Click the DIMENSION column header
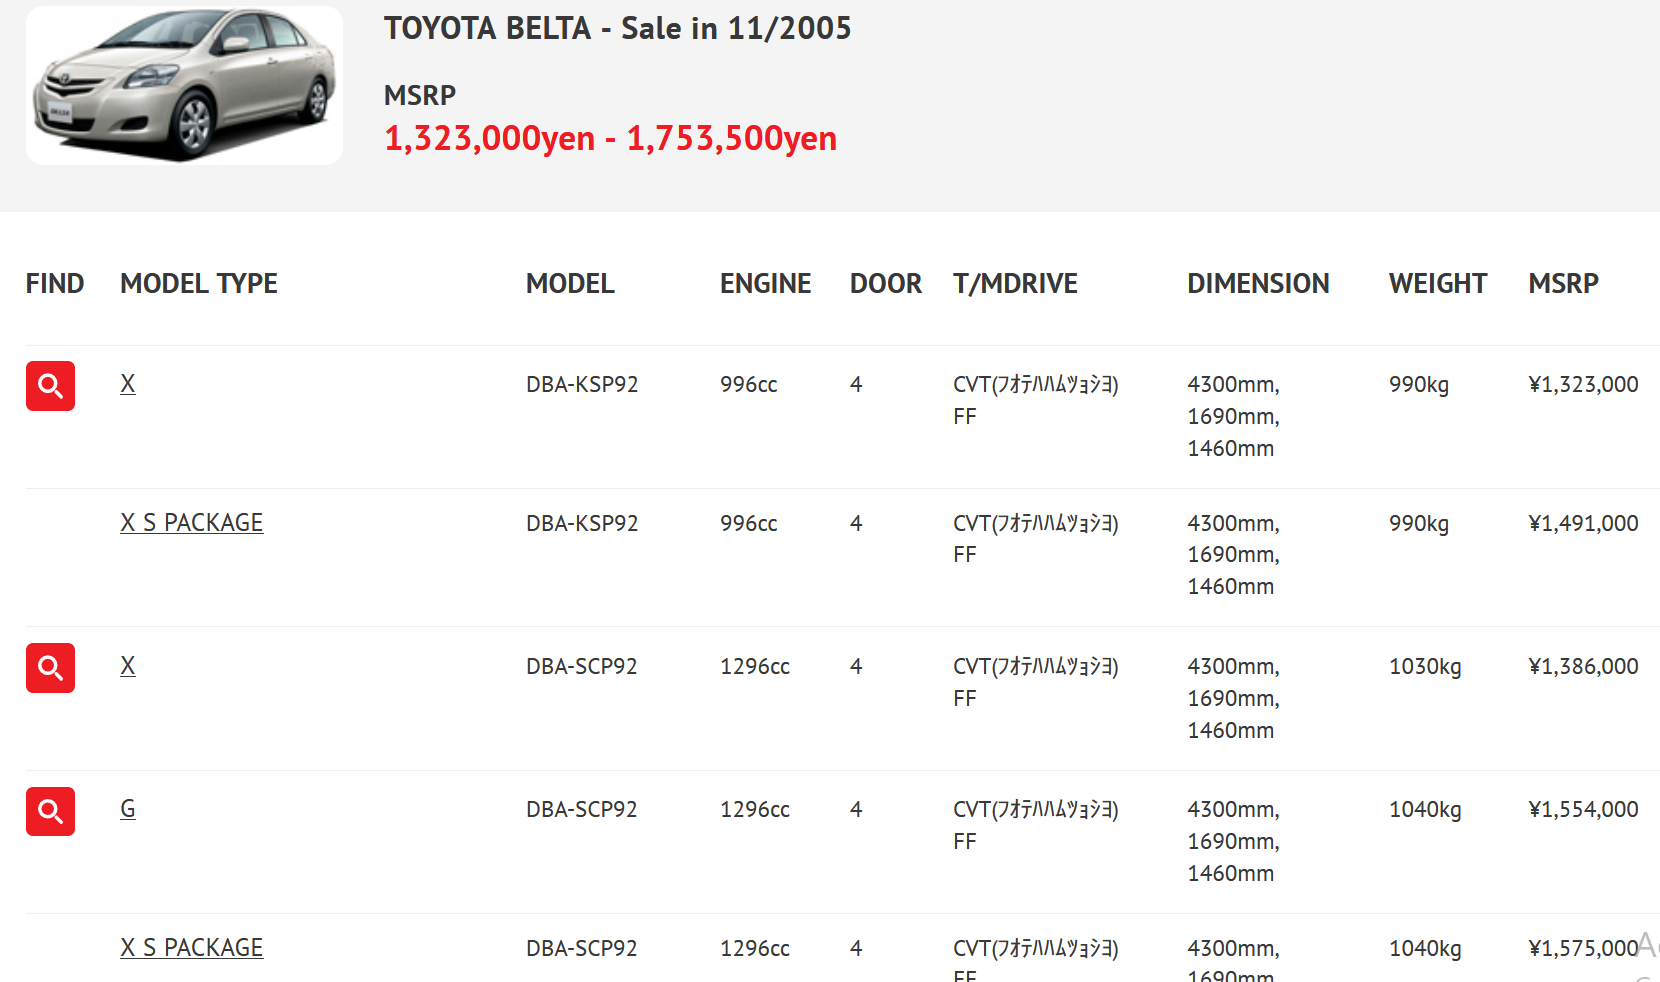This screenshot has width=1660, height=982. coord(1258,284)
